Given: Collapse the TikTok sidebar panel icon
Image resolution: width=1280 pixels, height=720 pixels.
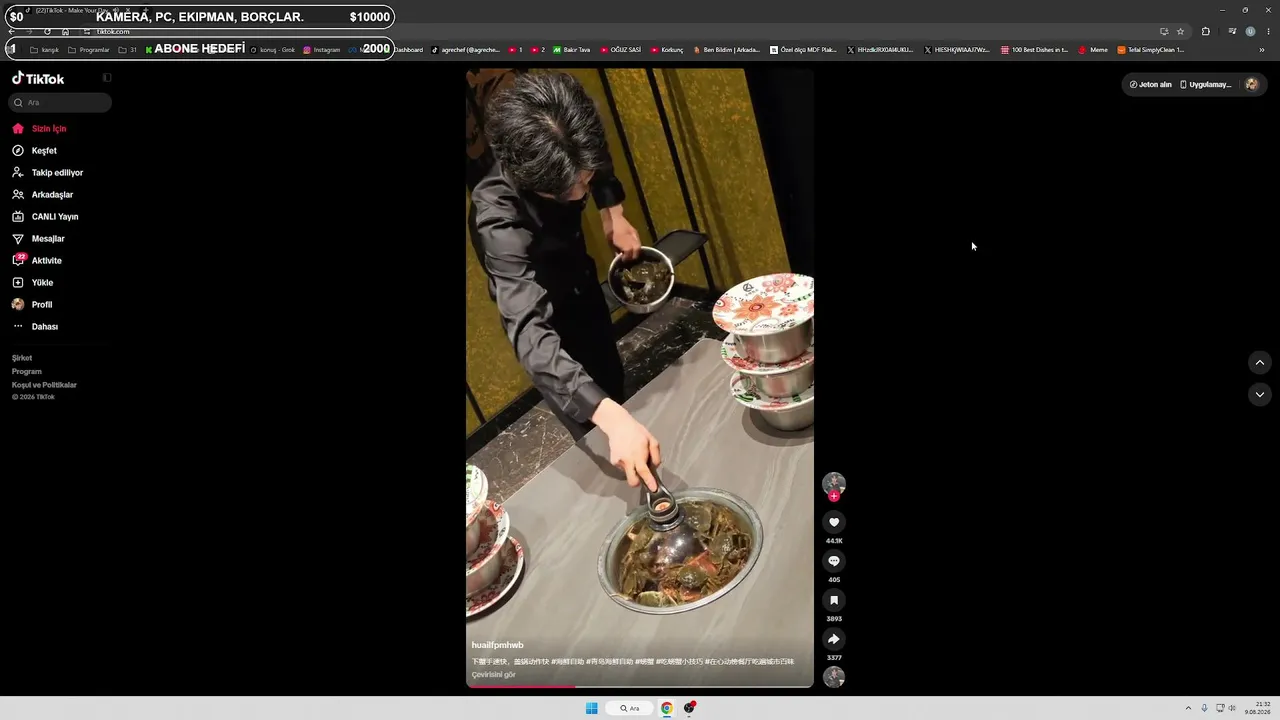Looking at the screenshot, I should click(x=107, y=78).
